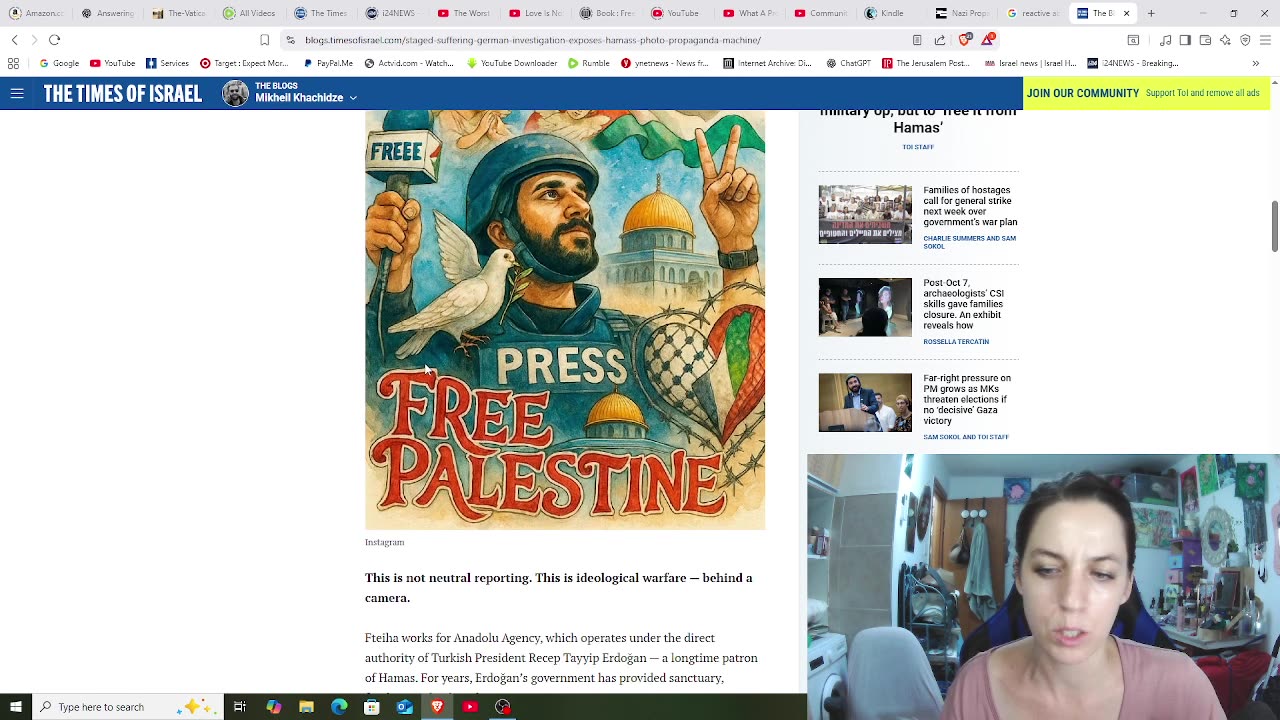The width and height of the screenshot is (1280, 720).
Task: Open the YouTube bookmark
Action: (x=112, y=63)
